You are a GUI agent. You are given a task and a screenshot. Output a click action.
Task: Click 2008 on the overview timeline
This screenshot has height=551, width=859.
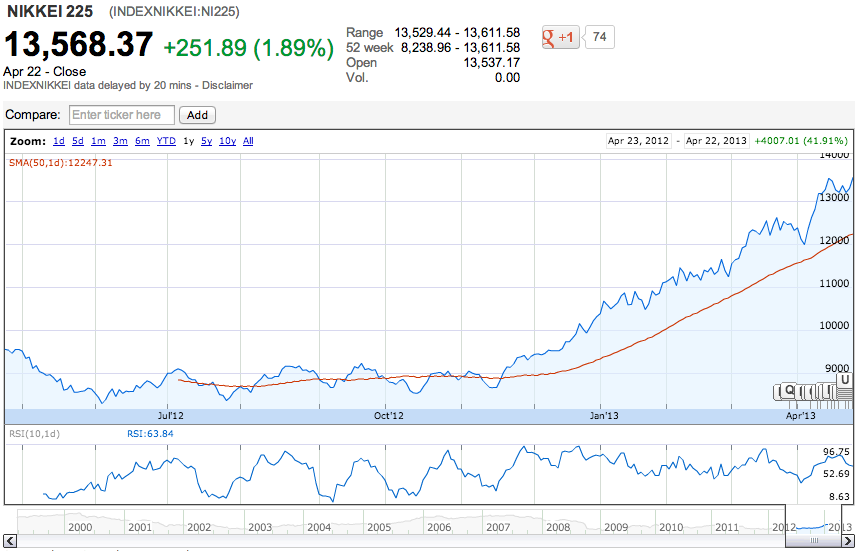[x=558, y=527]
